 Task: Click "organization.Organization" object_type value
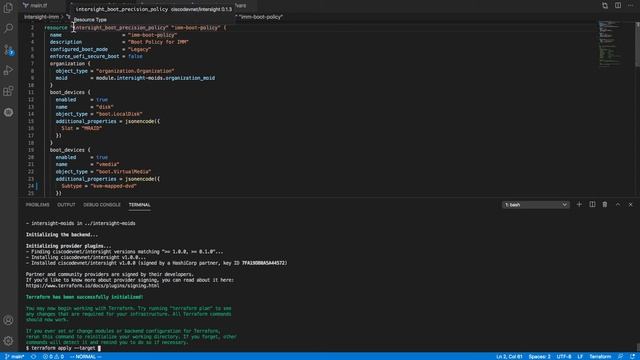click(135, 71)
